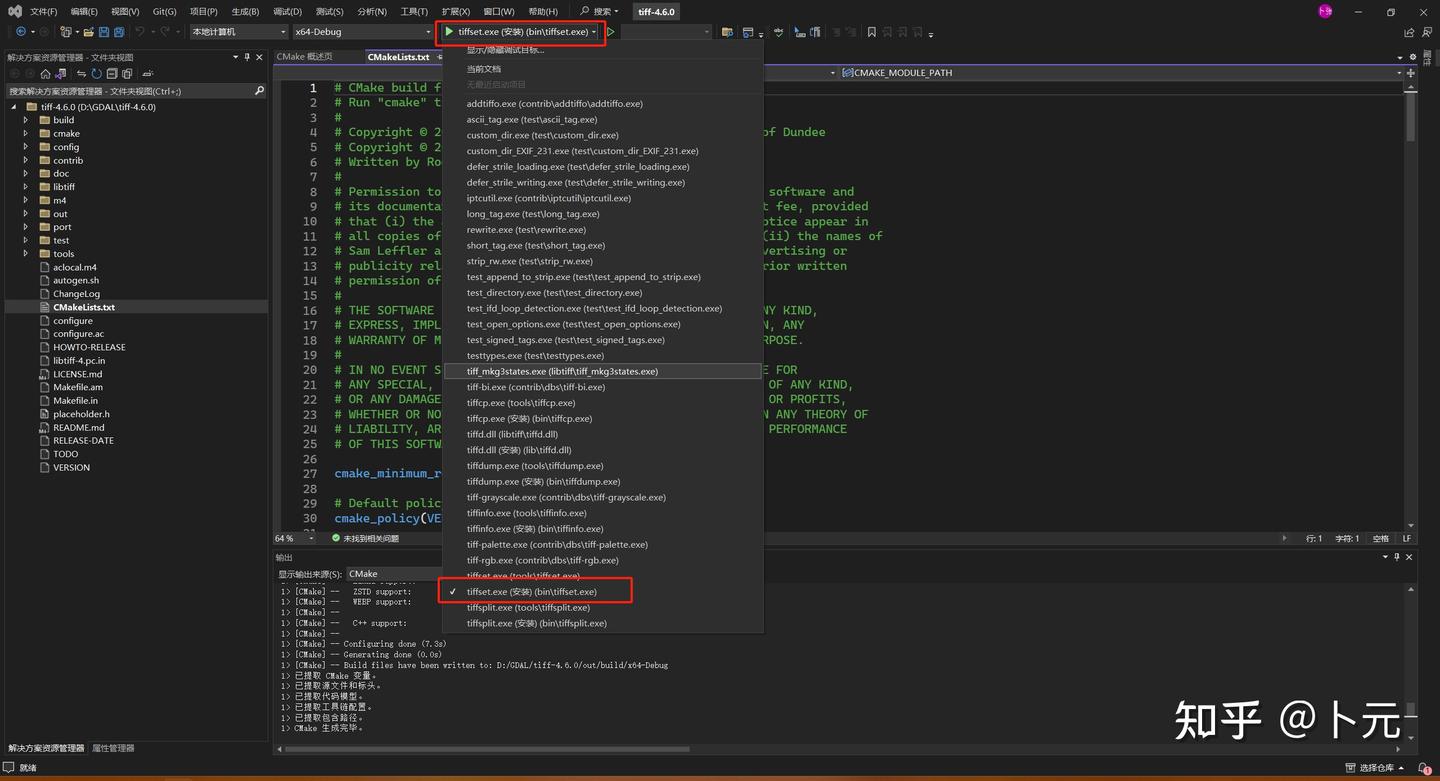Click the home icon in Solution Explorer
Image resolution: width=1440 pixels, height=781 pixels.
[x=45, y=74]
